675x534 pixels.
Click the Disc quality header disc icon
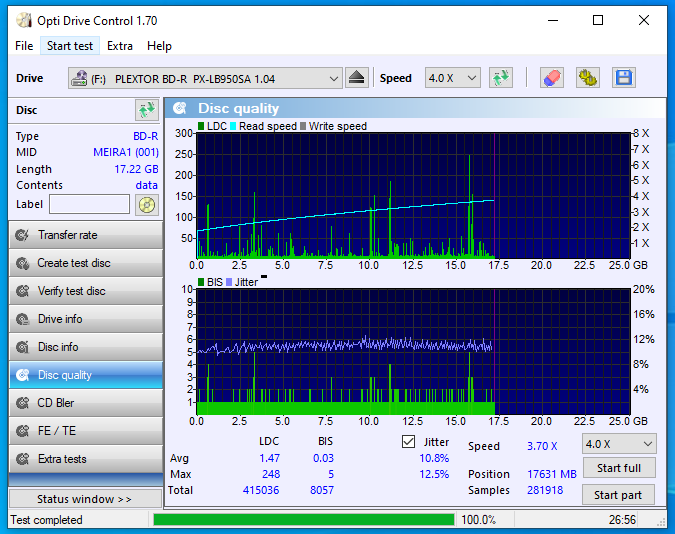point(180,108)
